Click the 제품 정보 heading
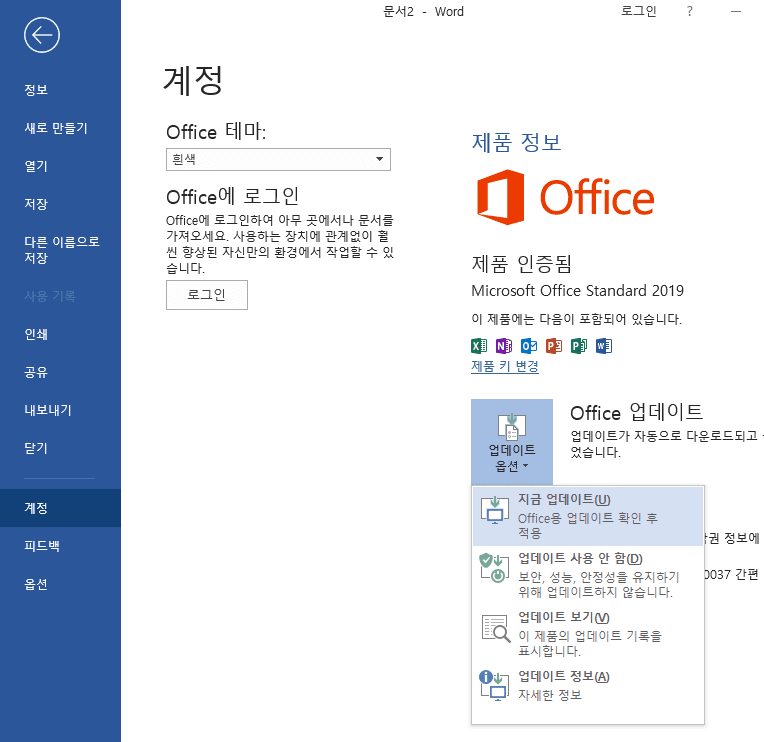The height and width of the screenshot is (742, 764). (x=516, y=142)
